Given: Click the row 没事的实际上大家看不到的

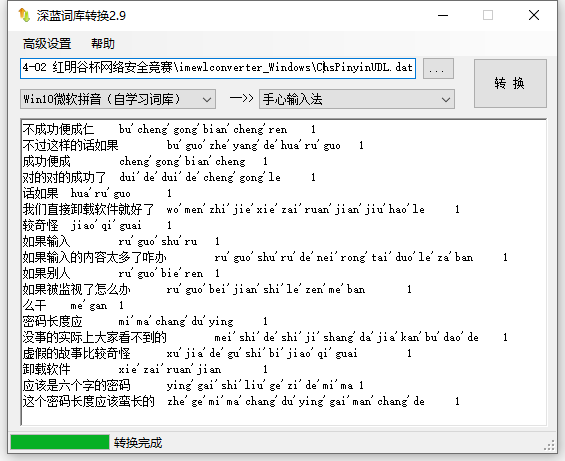Looking at the screenshot, I should [265, 337].
